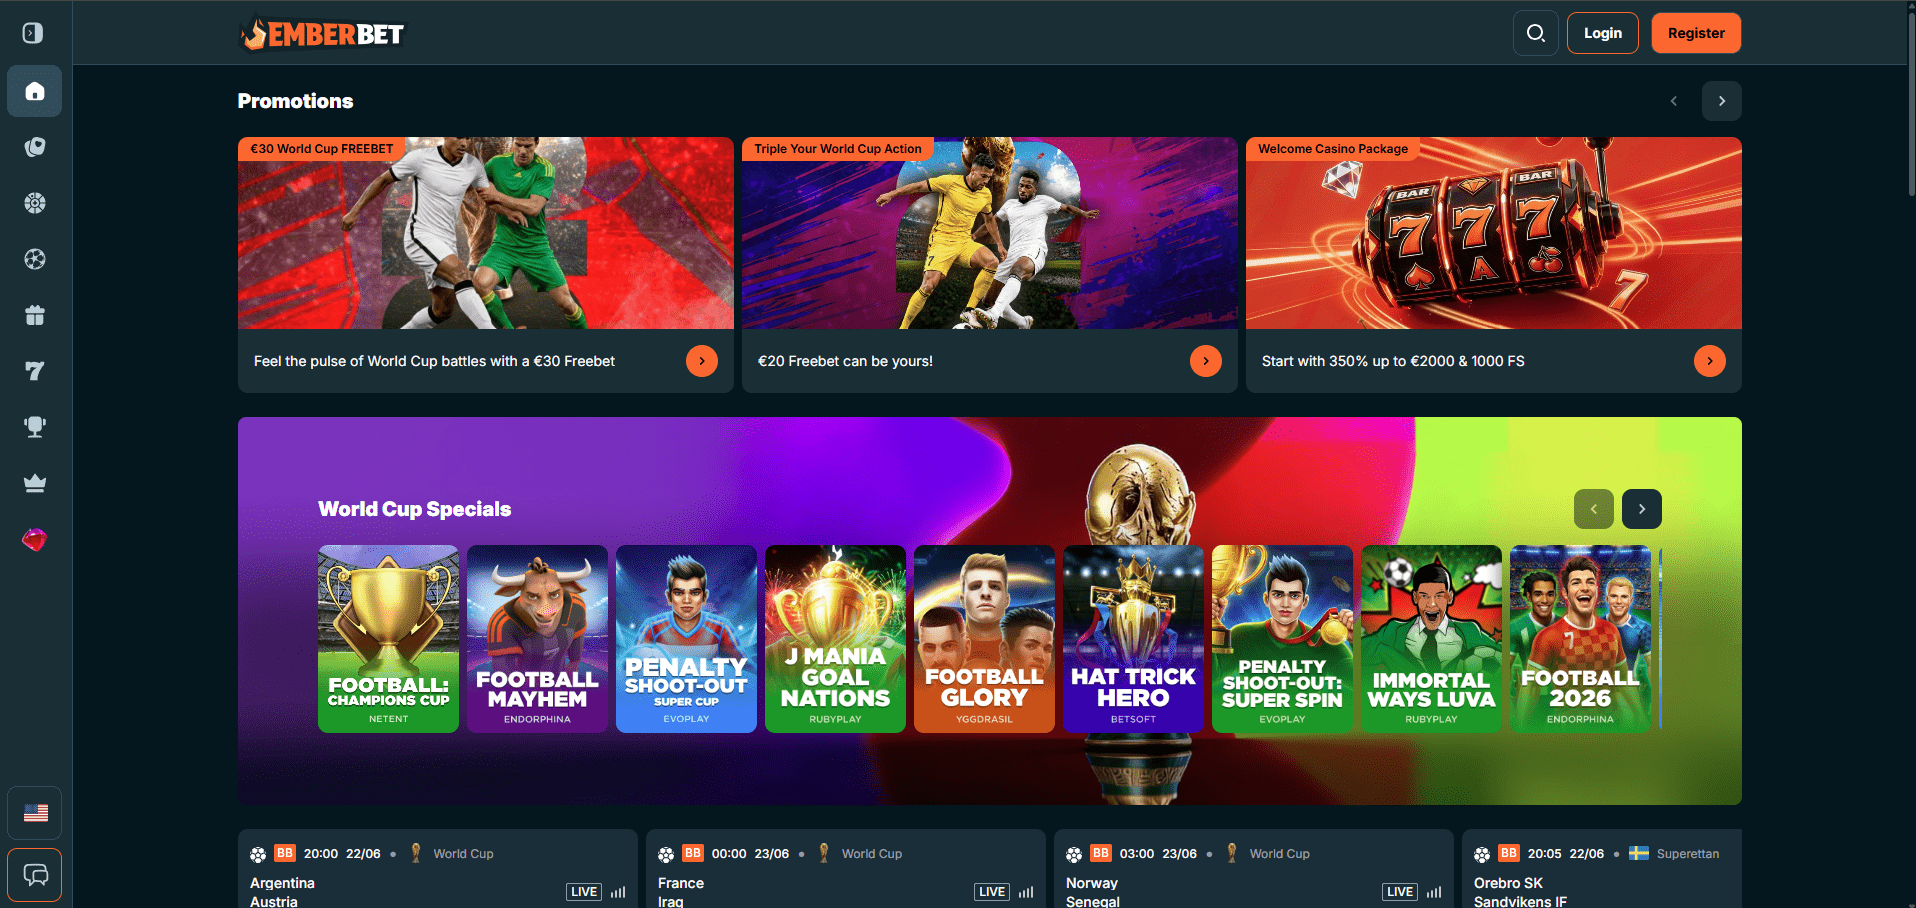Open the €30 World Cup FREEBET banner
This screenshot has width=1916, height=908.
click(x=486, y=233)
